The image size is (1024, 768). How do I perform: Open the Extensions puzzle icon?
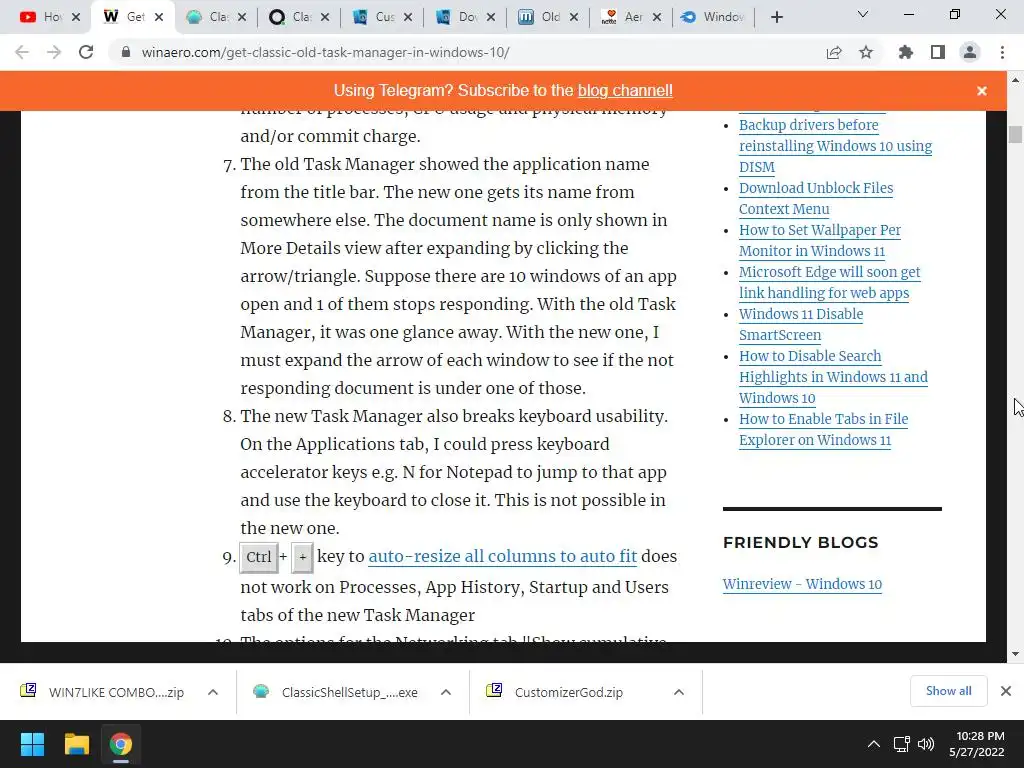point(905,52)
